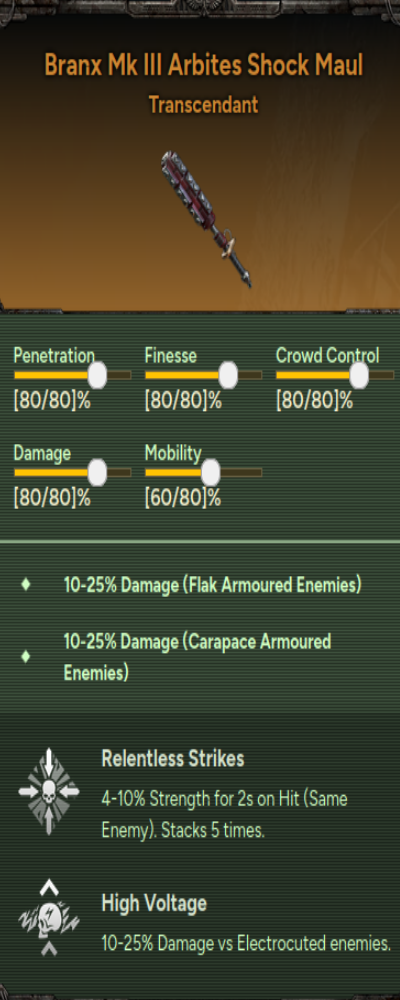Select the Carapace Armoured perk diamond bullet
Image resolution: width=400 pixels, height=1000 pixels.
(x=26, y=656)
